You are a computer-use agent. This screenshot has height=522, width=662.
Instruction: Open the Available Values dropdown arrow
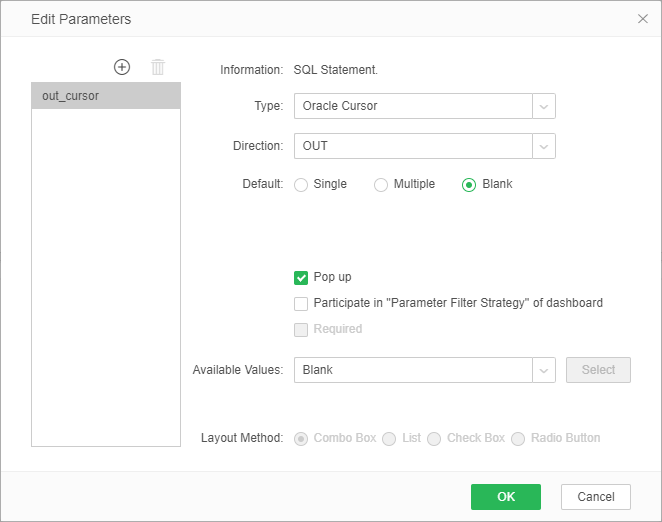543,370
